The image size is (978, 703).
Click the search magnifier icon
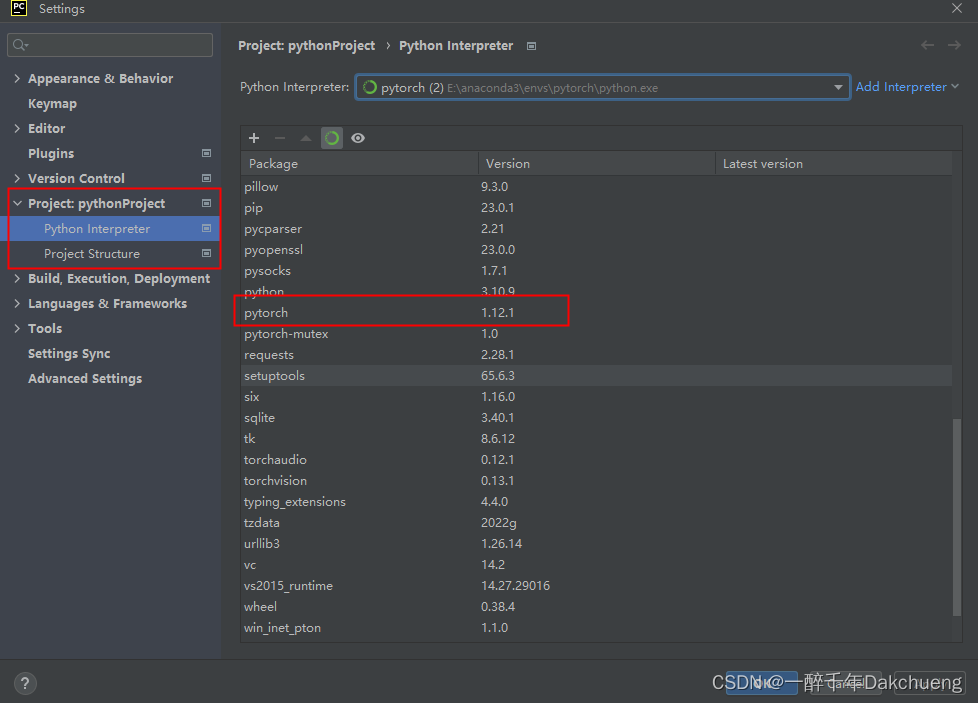(20, 45)
